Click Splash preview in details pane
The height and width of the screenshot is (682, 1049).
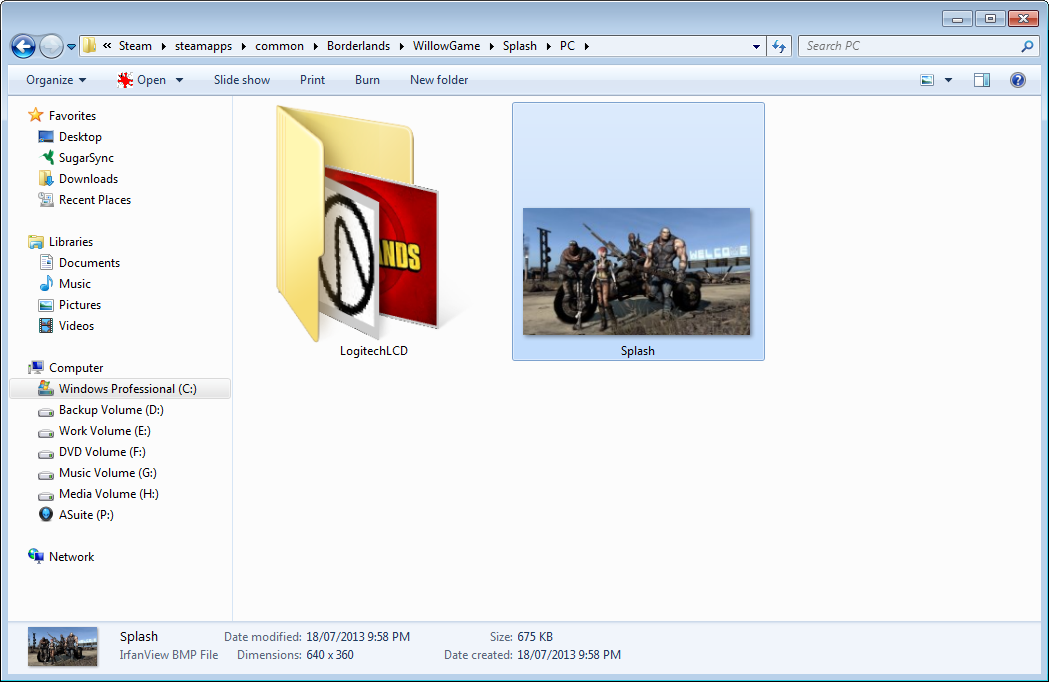[62, 646]
